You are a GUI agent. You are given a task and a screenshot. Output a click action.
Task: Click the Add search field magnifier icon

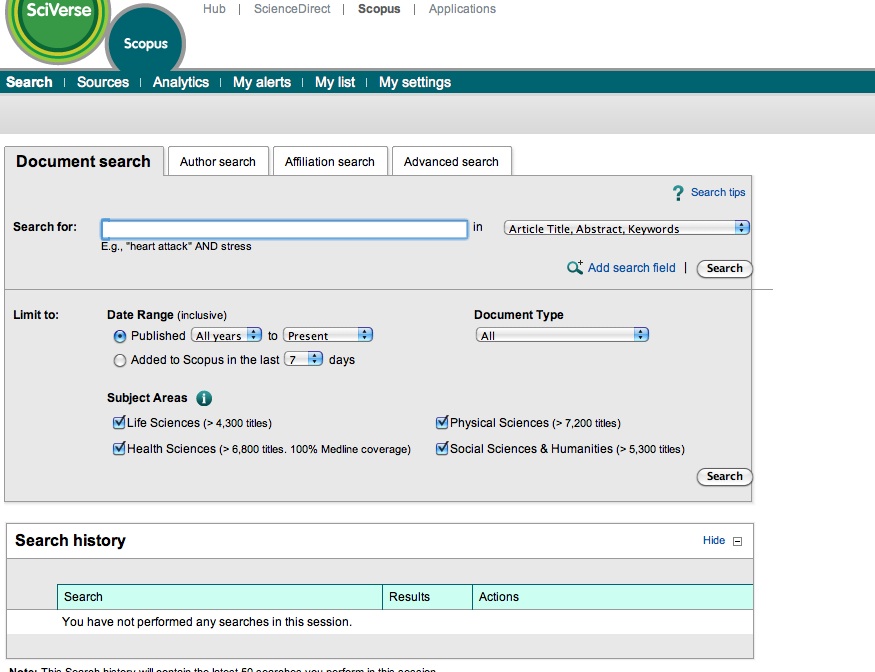tap(575, 267)
